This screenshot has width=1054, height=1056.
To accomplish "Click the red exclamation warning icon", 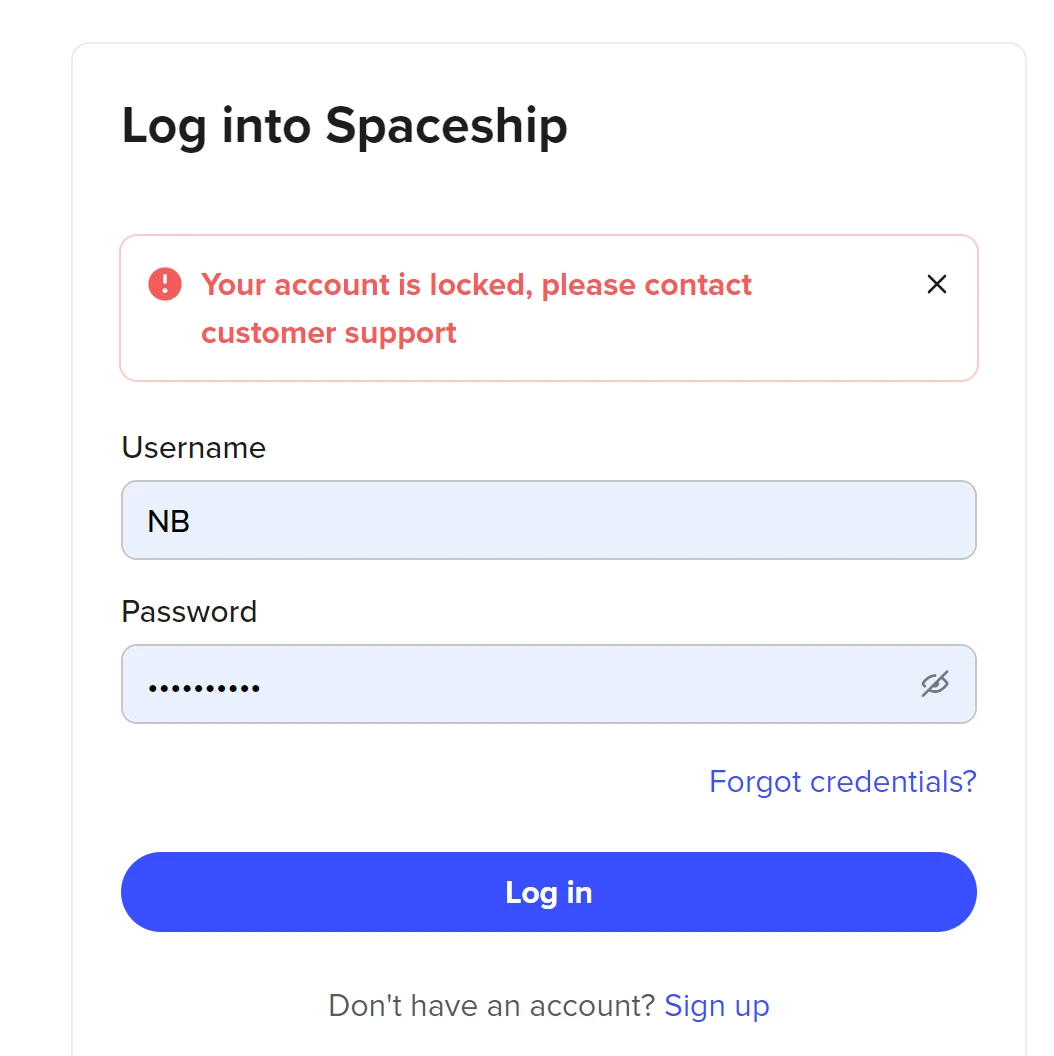I will (165, 284).
